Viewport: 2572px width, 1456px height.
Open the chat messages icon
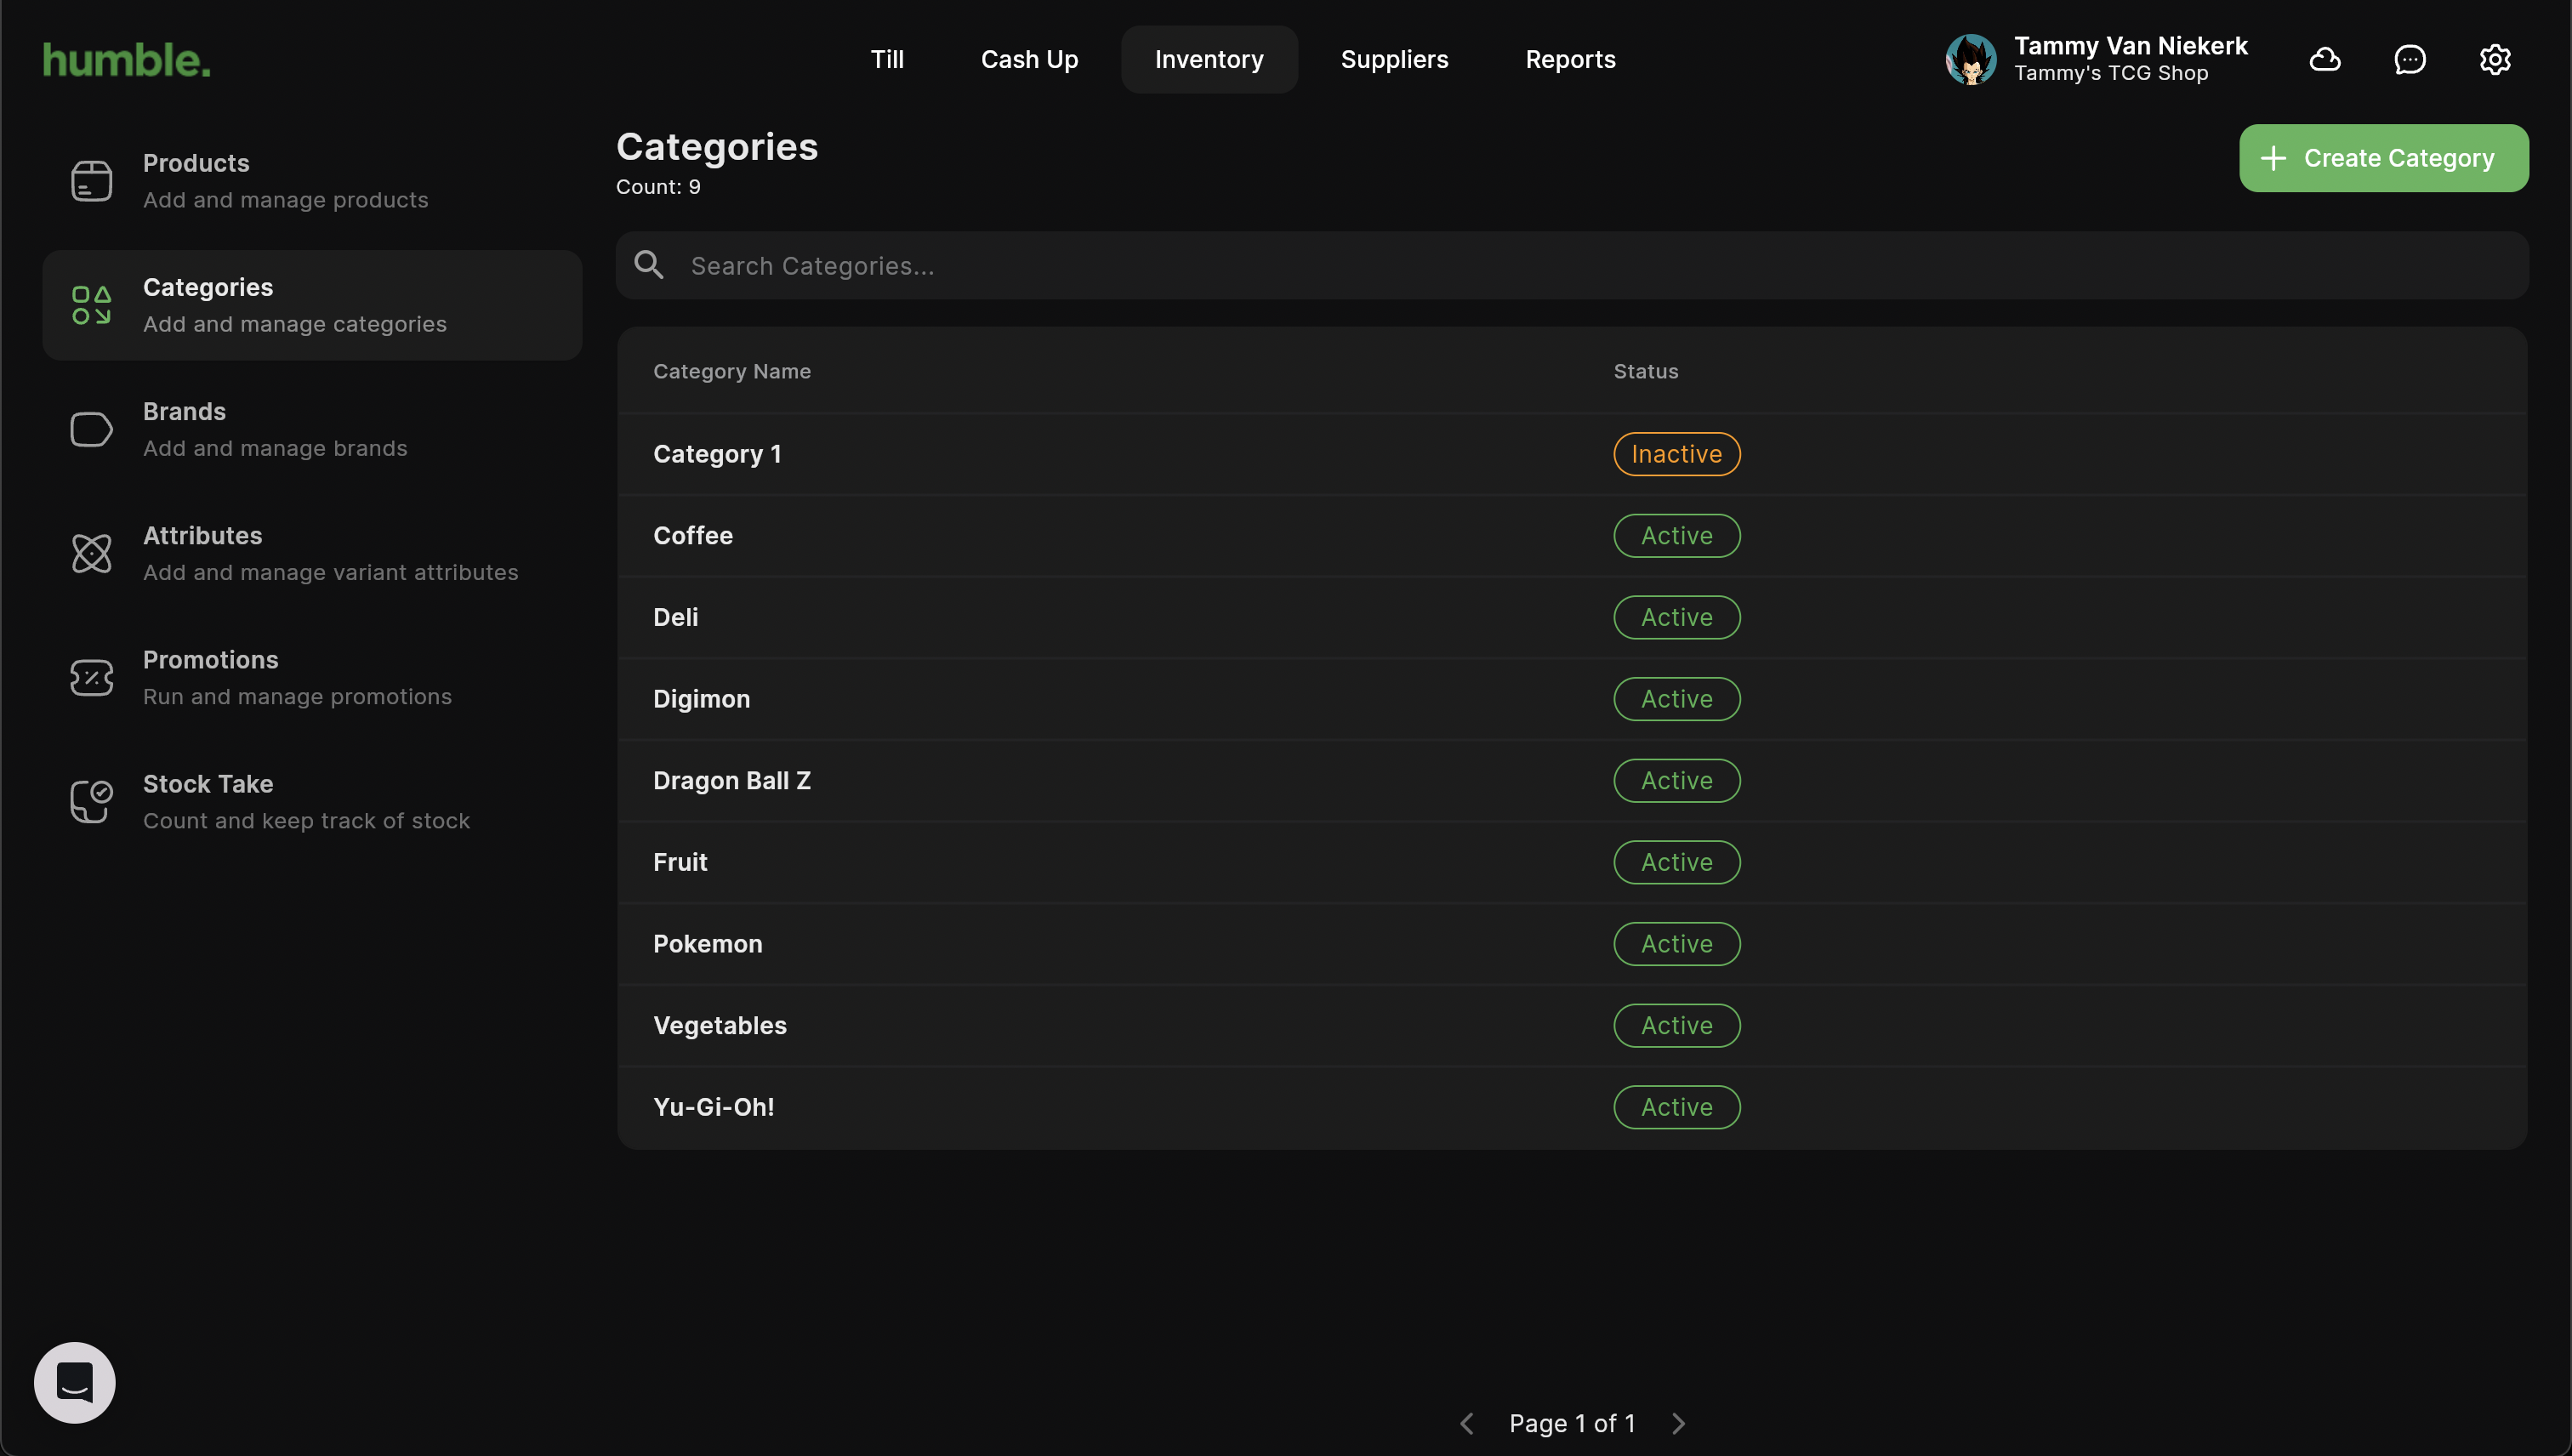2410,59
